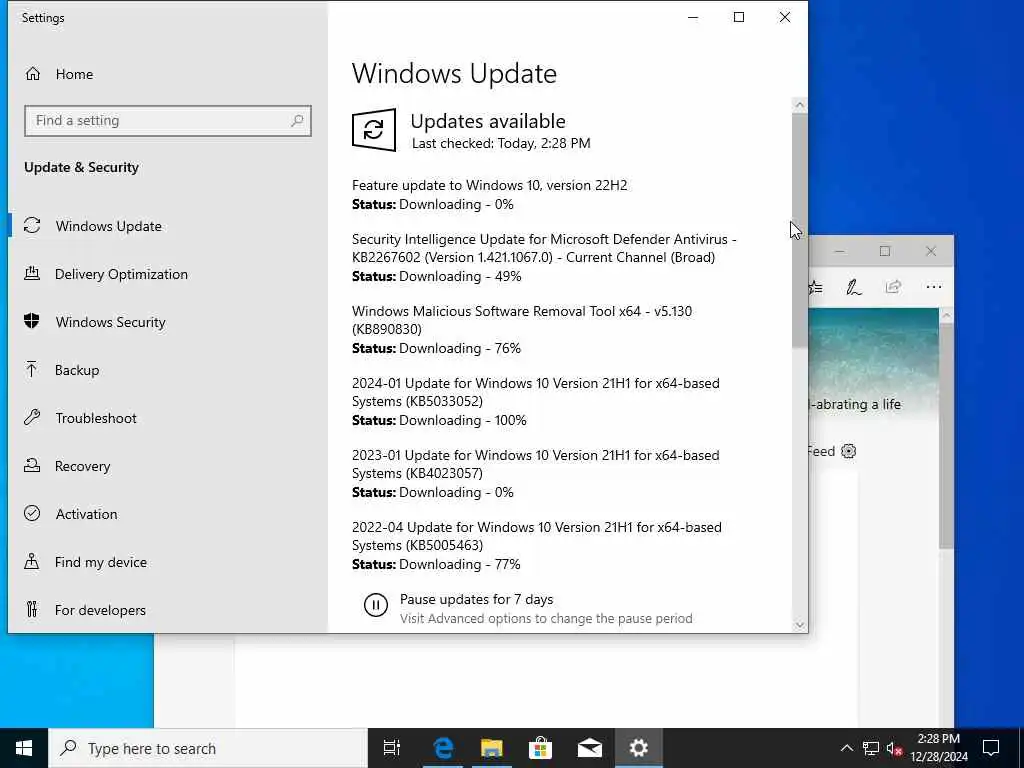Open the Windows Start menu
Image resolution: width=1024 pixels, height=768 pixels.
click(x=24, y=748)
